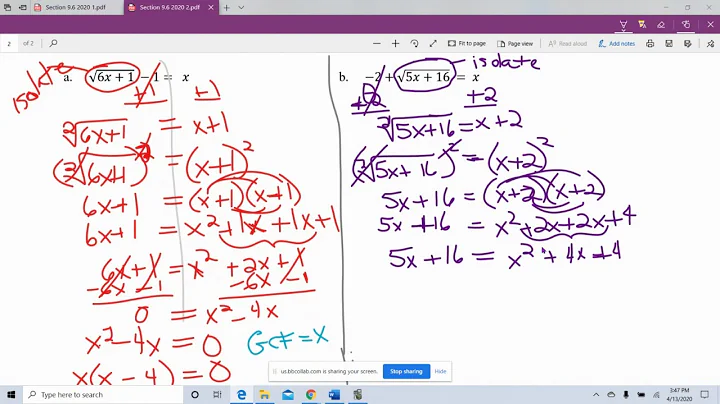The height and width of the screenshot is (404, 720).
Task: Hide the screen sharing notification
Action: [440, 371]
